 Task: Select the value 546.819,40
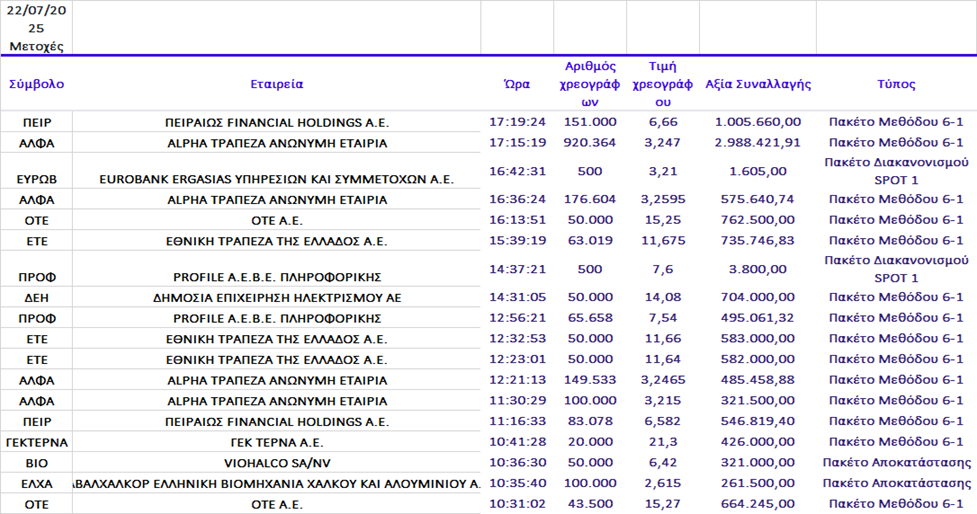[758, 421]
